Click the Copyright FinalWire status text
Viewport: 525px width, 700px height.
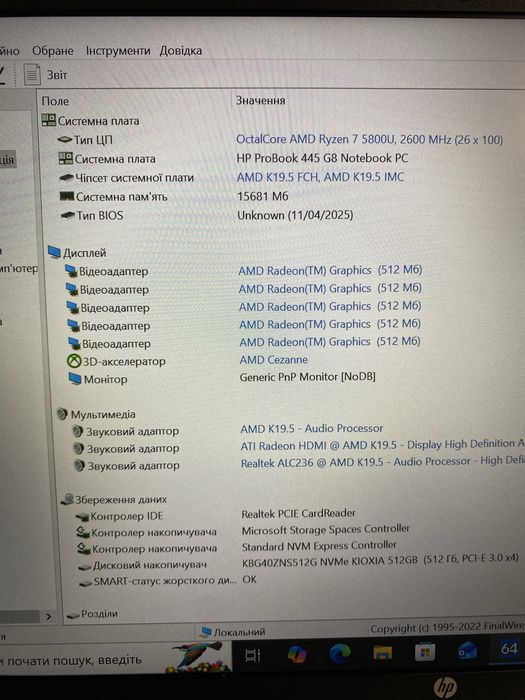[447, 627]
